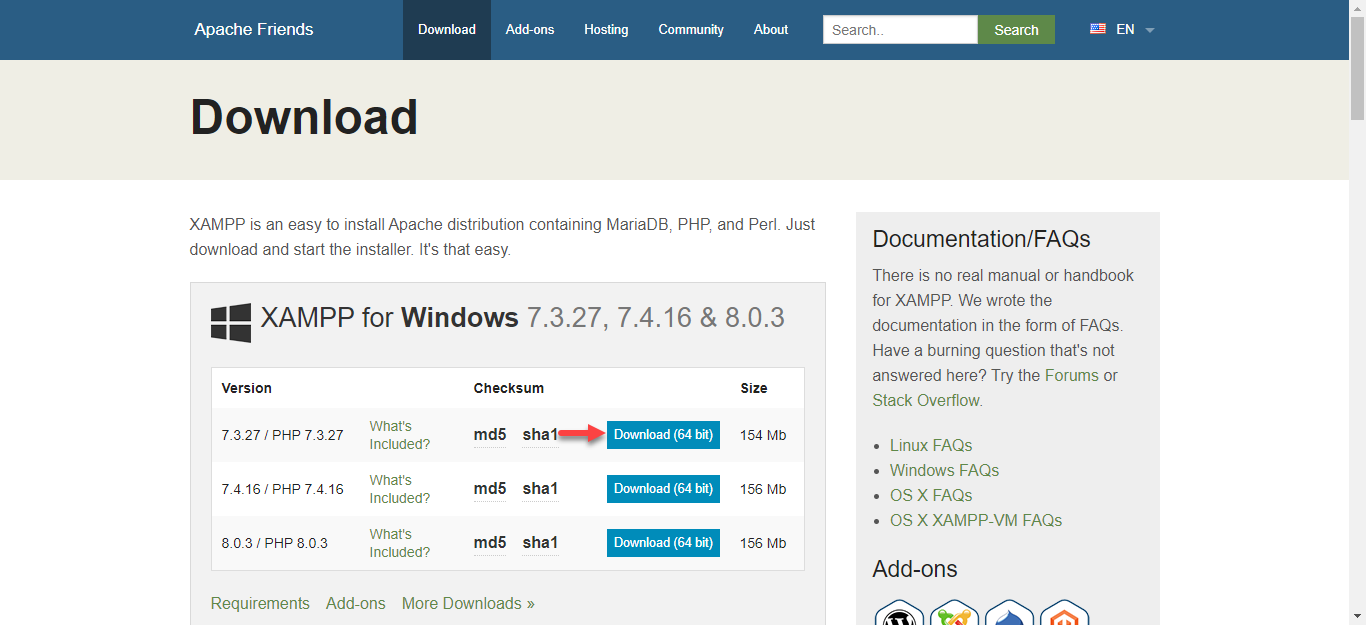Show md5 checksum for version 7.4.16
This screenshot has height=625, width=1366.
pos(490,489)
